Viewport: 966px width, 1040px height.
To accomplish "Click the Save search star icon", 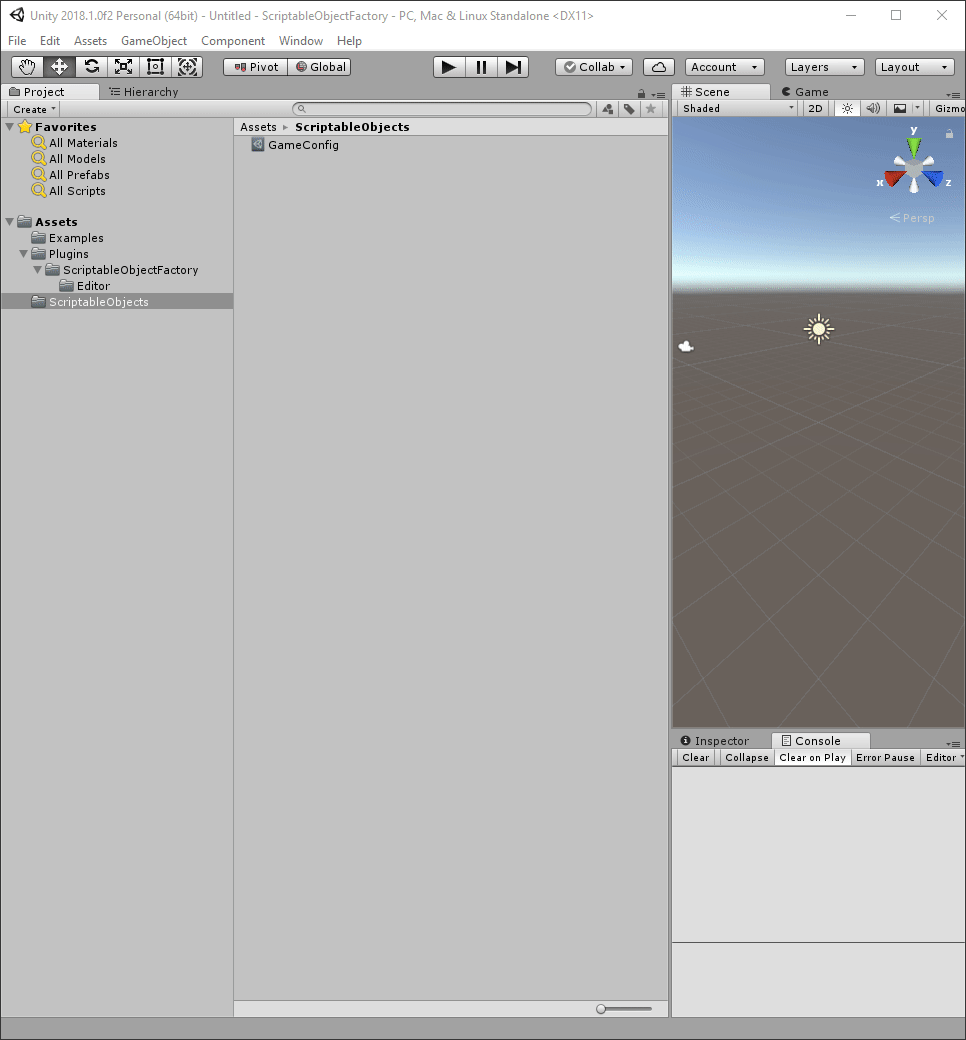I will coord(651,109).
